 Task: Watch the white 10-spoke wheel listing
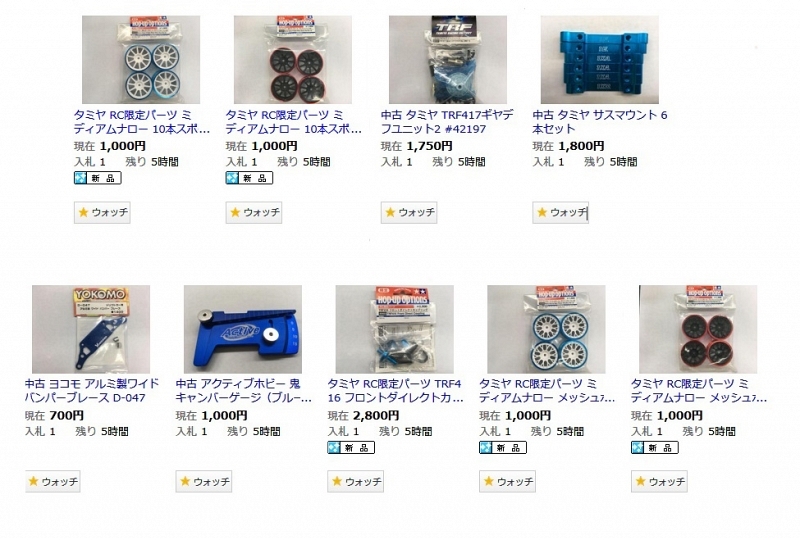click(102, 212)
